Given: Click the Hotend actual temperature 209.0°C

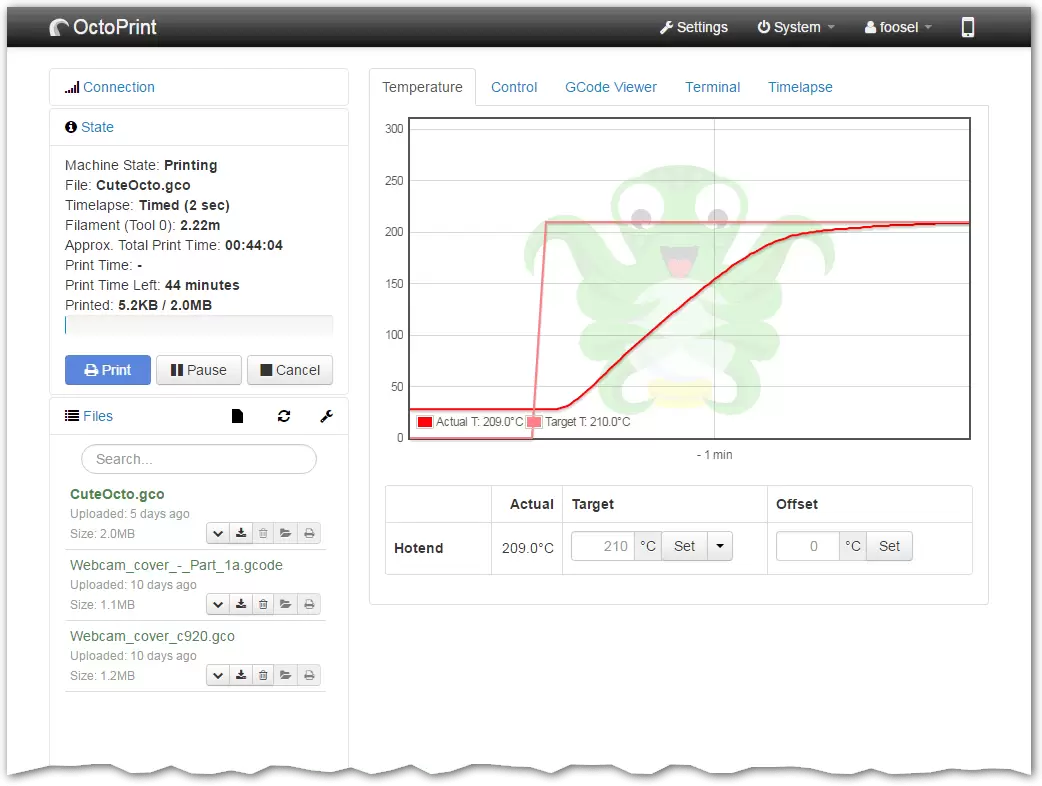Looking at the screenshot, I should click(x=528, y=548).
